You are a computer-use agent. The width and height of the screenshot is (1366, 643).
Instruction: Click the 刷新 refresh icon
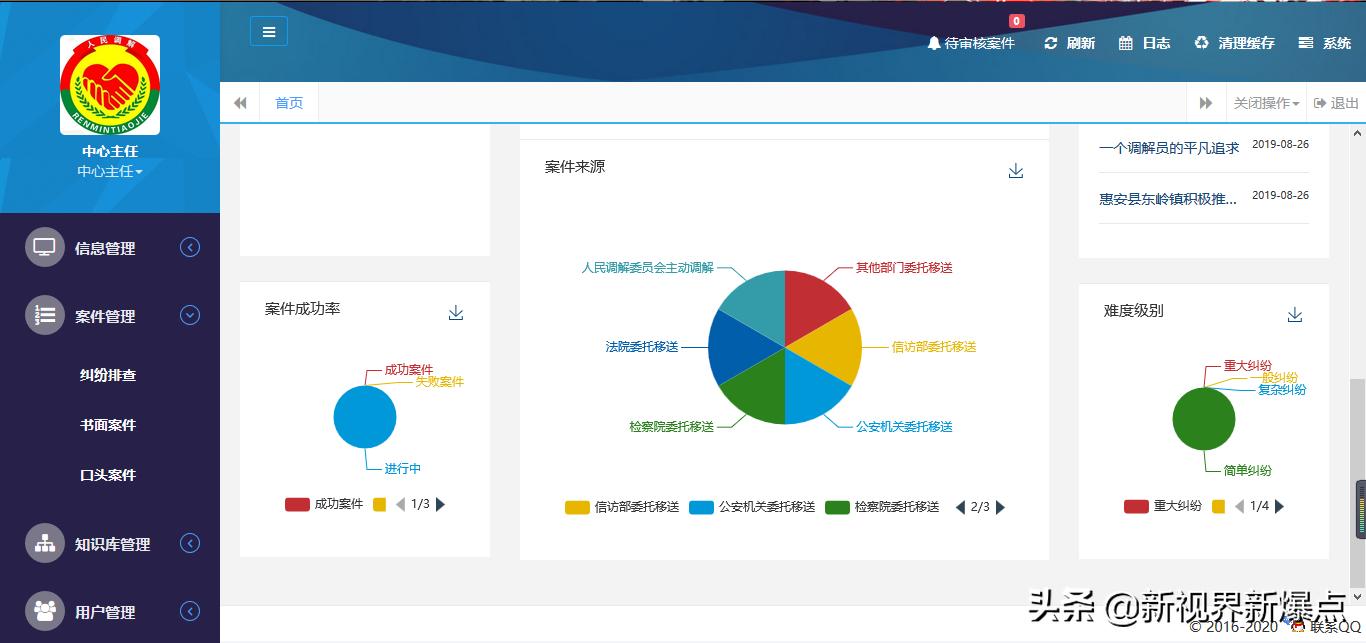click(x=1050, y=43)
